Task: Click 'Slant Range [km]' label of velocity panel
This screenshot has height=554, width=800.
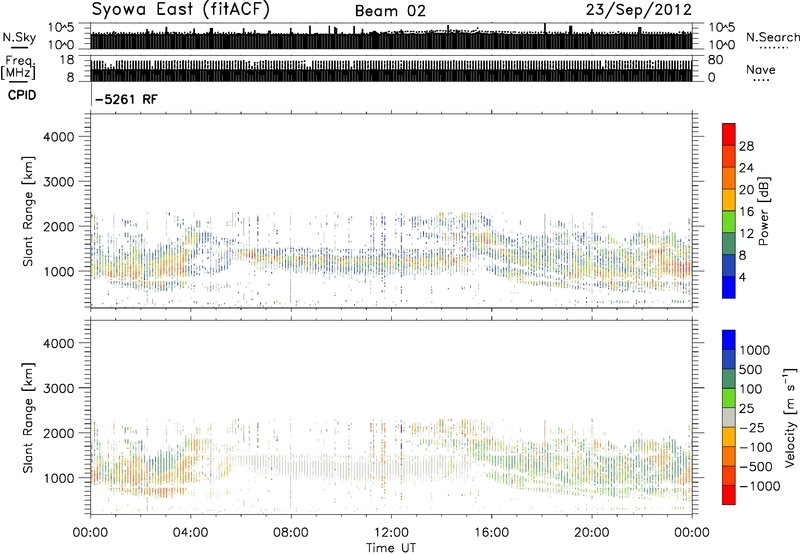Action: click(x=28, y=417)
